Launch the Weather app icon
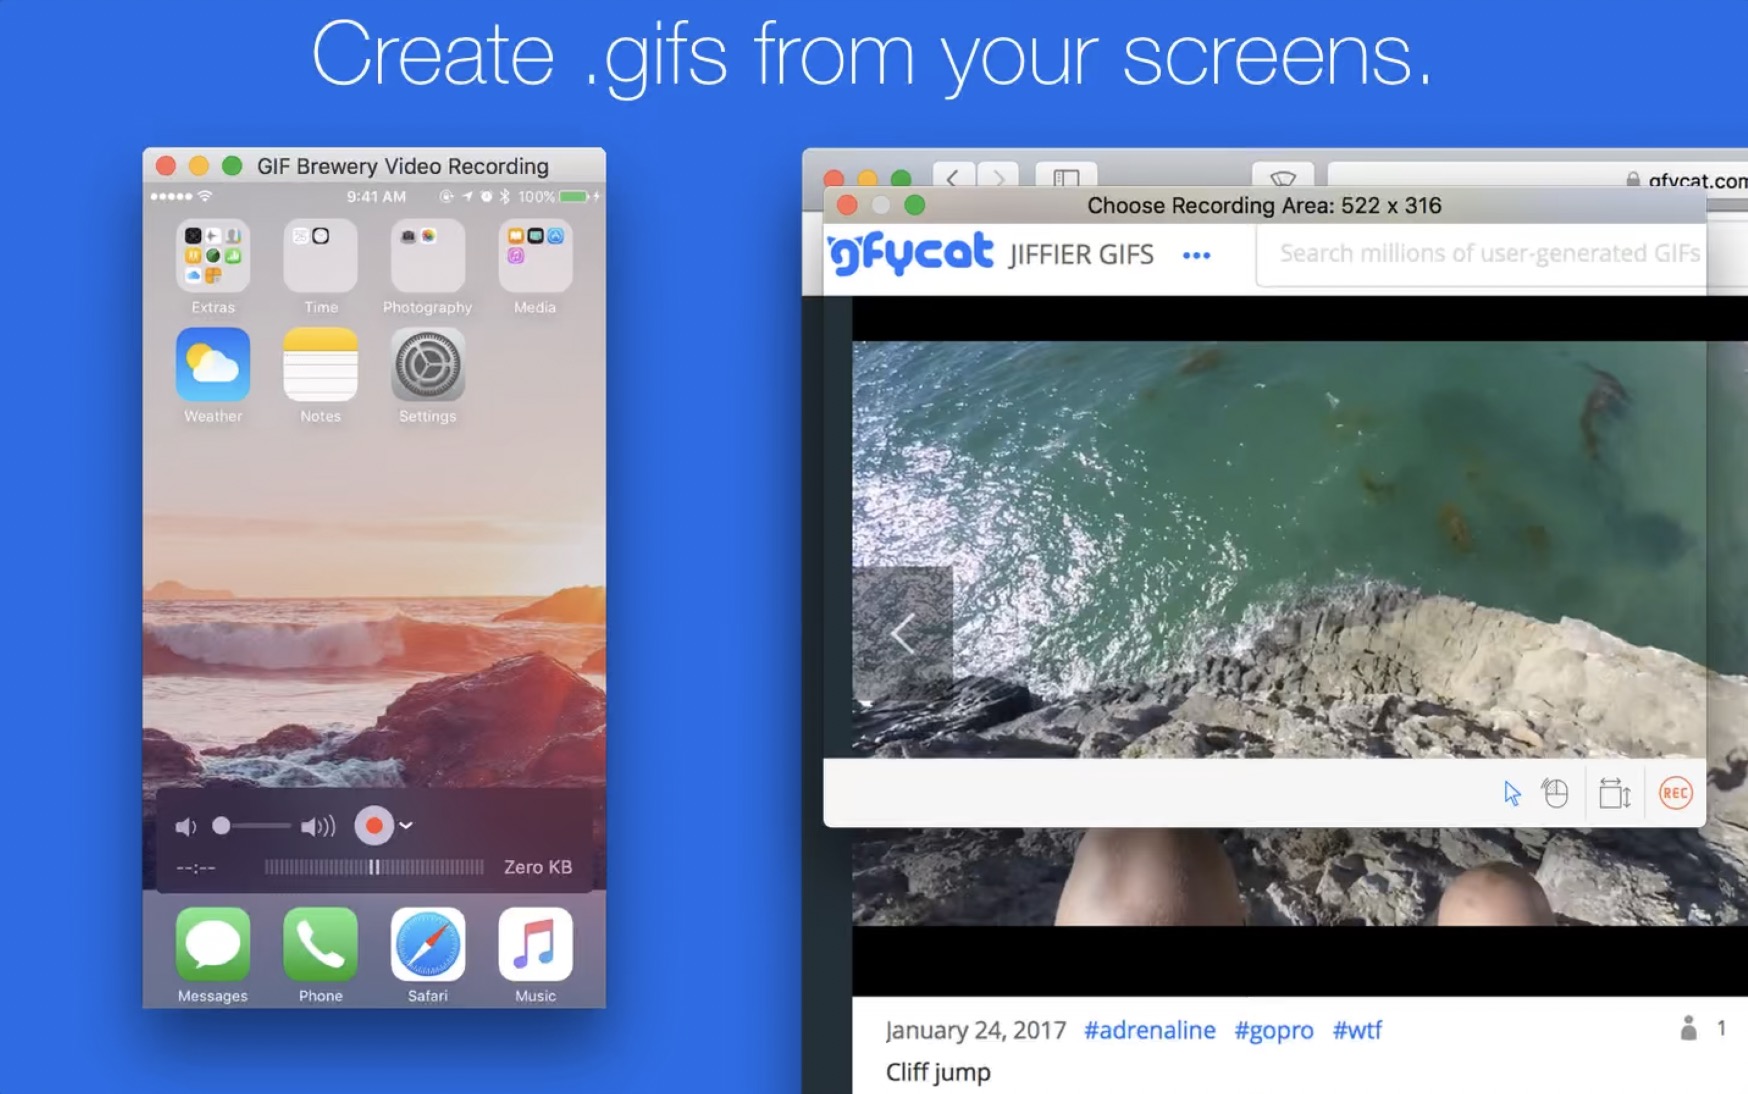 (x=213, y=364)
